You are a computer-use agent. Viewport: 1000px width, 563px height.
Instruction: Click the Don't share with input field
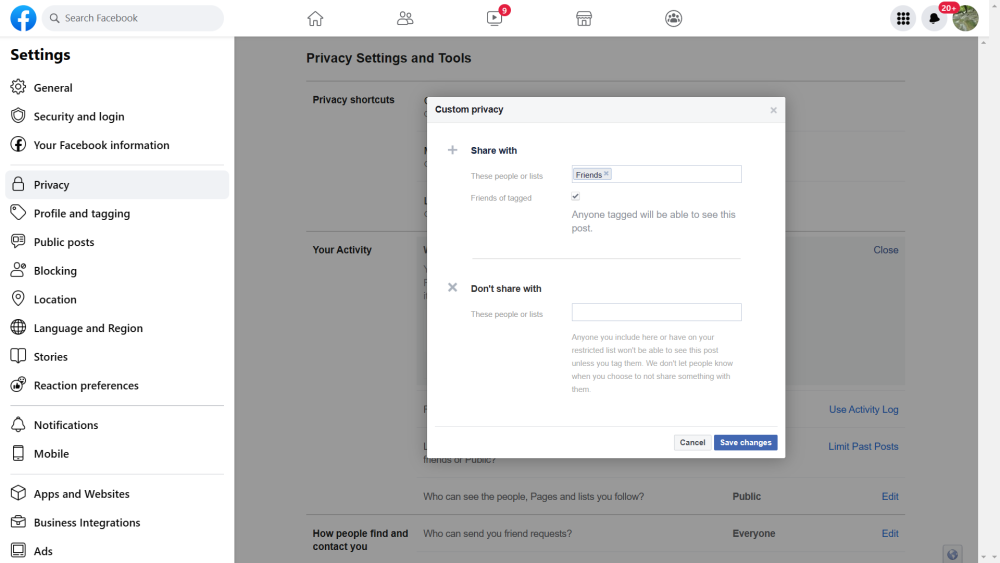coord(656,312)
